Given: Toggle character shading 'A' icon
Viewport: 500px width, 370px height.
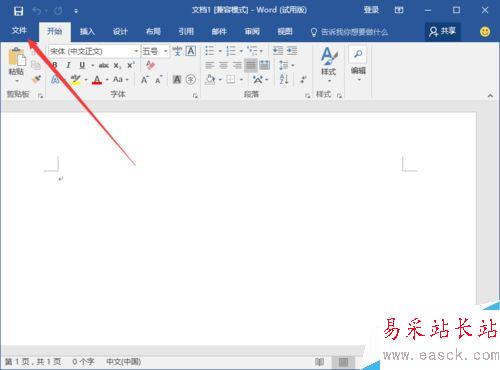Looking at the screenshot, I should tap(177, 79).
